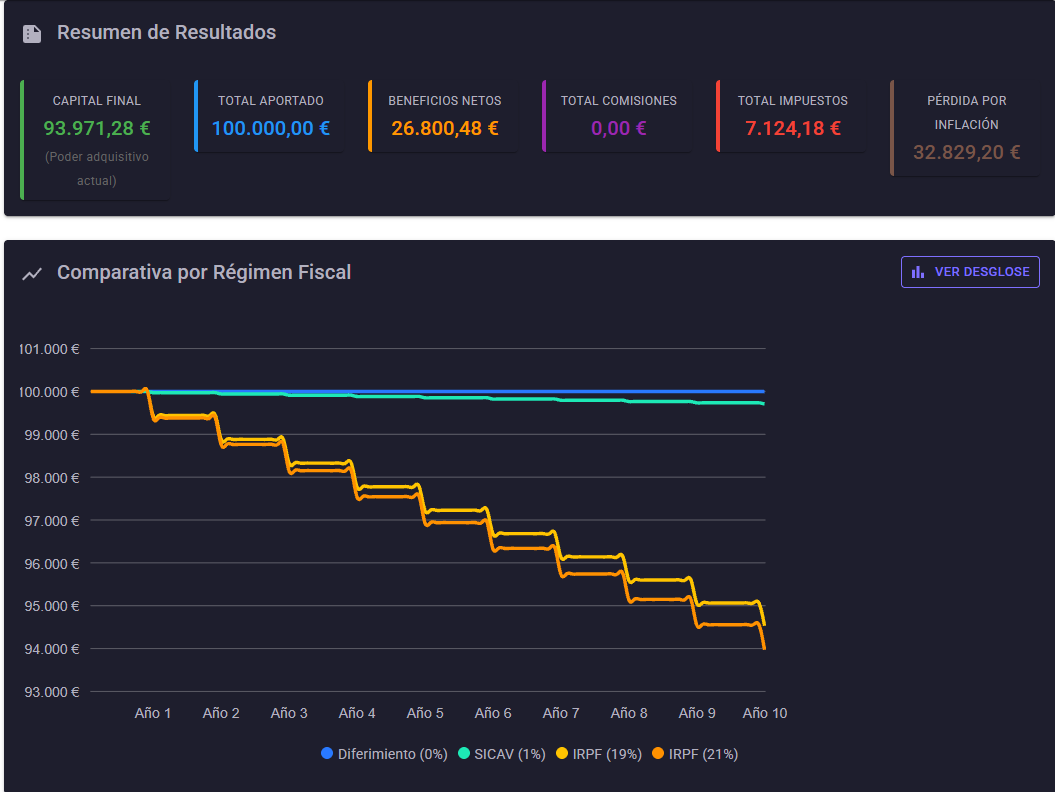
Task: Open the breakdown with VER DESGLOSE
Action: 970,271
